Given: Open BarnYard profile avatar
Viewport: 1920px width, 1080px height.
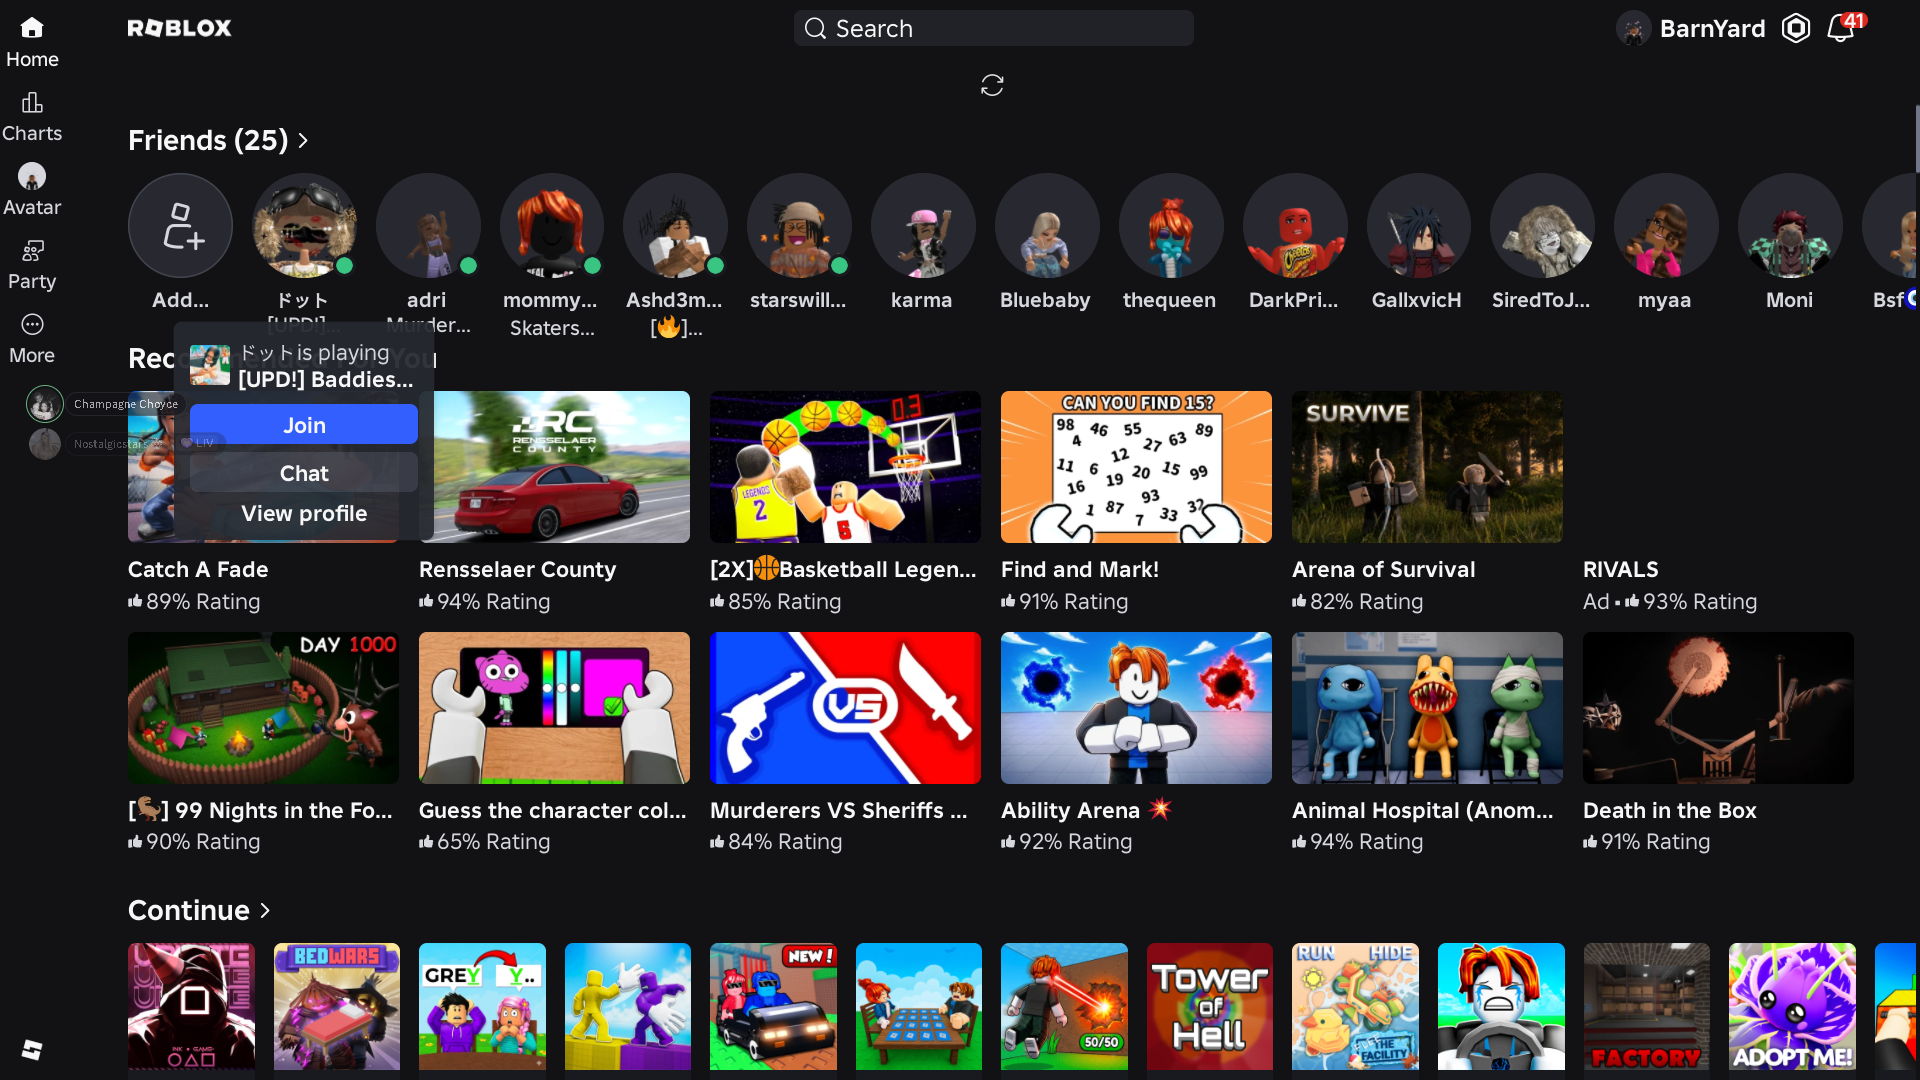Looking at the screenshot, I should pyautogui.click(x=1634, y=28).
